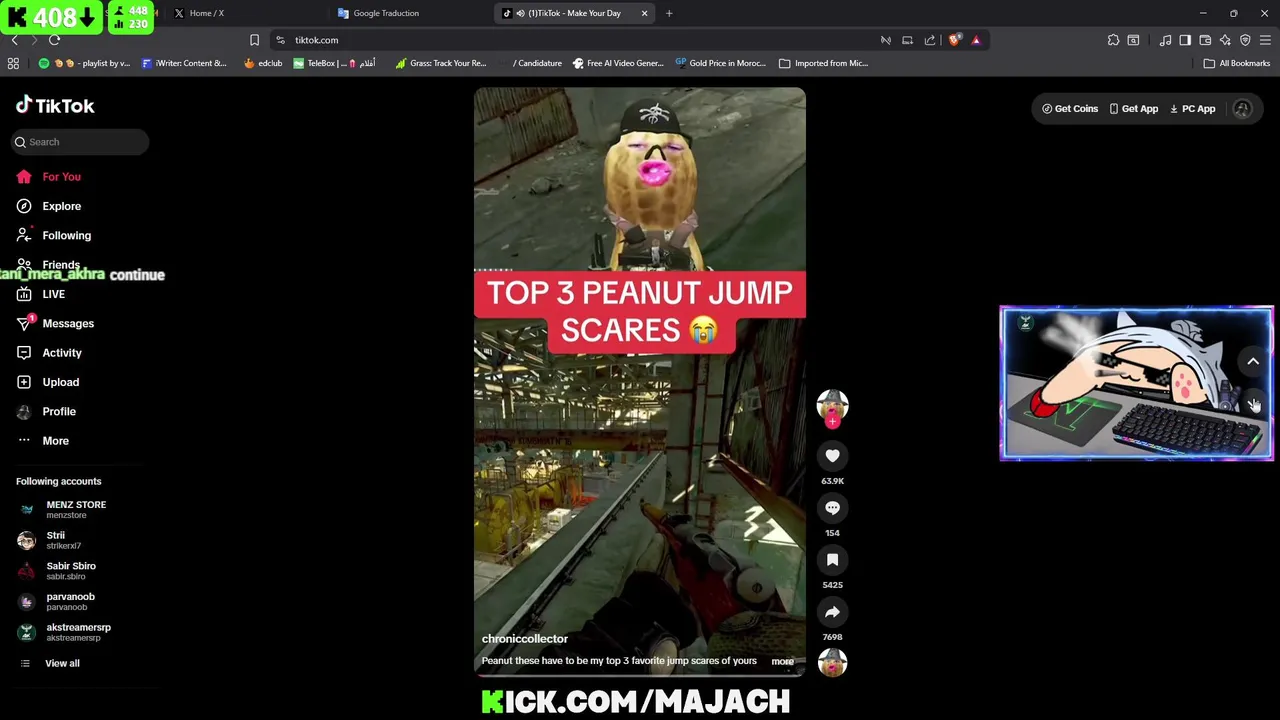Open the edclub bookmark
Viewport: 1280px width, 720px height.
(x=263, y=63)
